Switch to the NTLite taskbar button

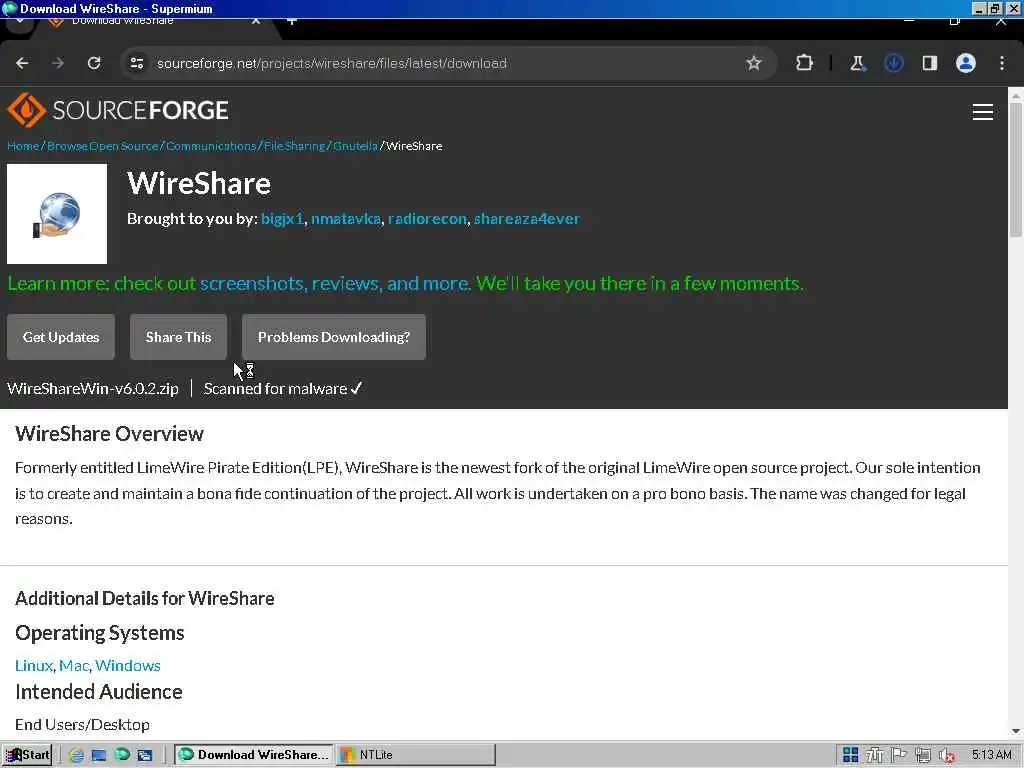point(415,755)
